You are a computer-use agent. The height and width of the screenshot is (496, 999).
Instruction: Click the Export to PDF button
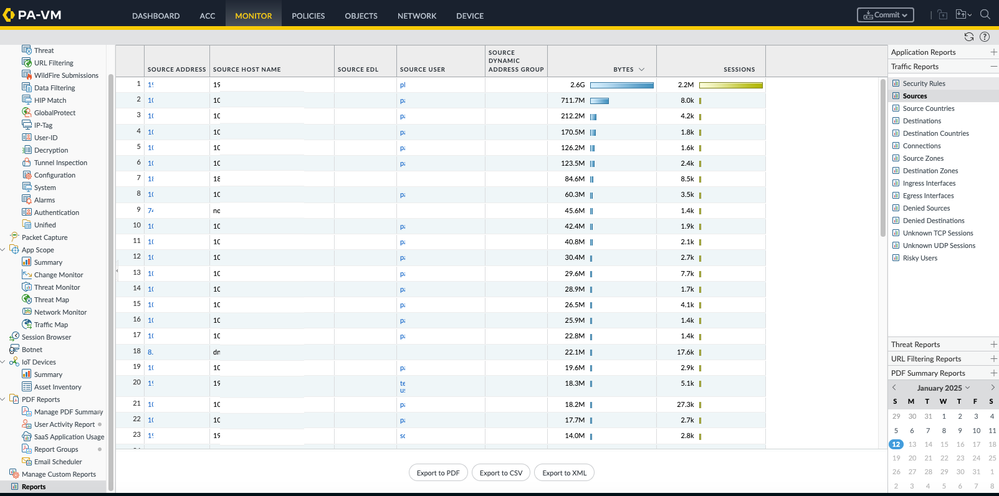[x=440, y=472]
